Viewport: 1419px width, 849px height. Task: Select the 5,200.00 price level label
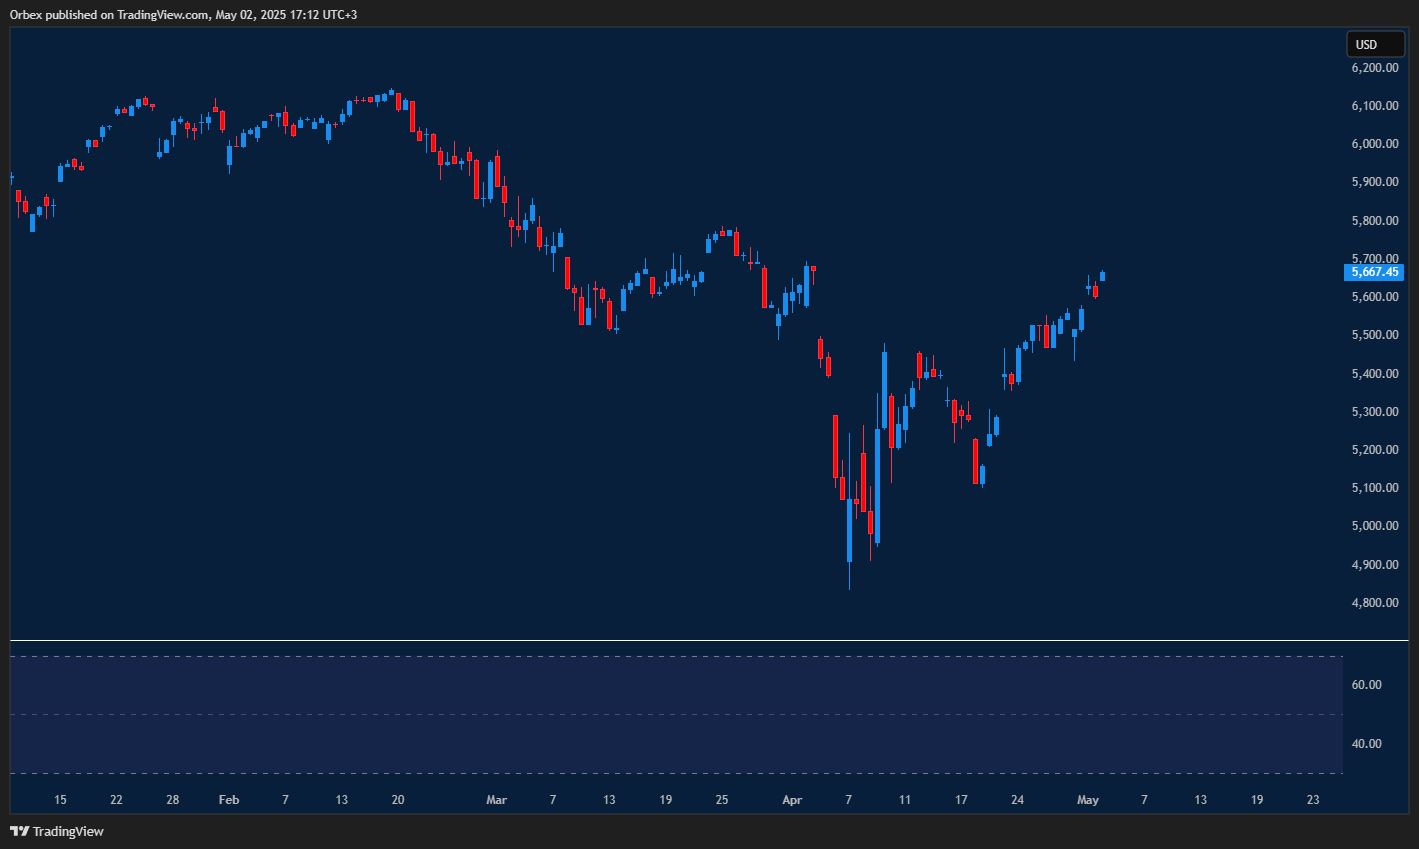pos(1374,450)
